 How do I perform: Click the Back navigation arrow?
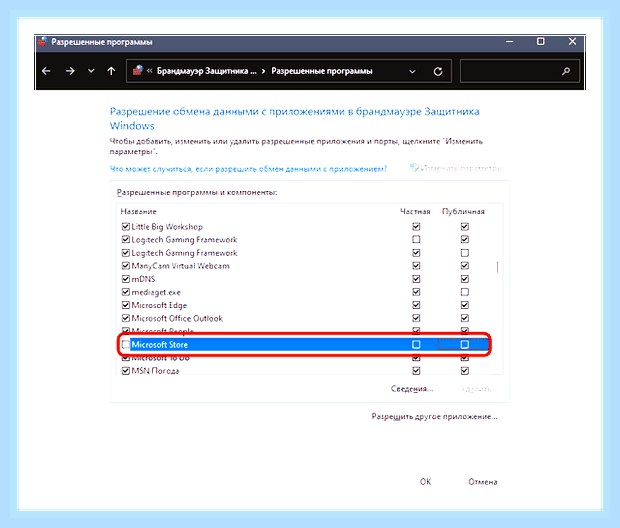(x=46, y=71)
